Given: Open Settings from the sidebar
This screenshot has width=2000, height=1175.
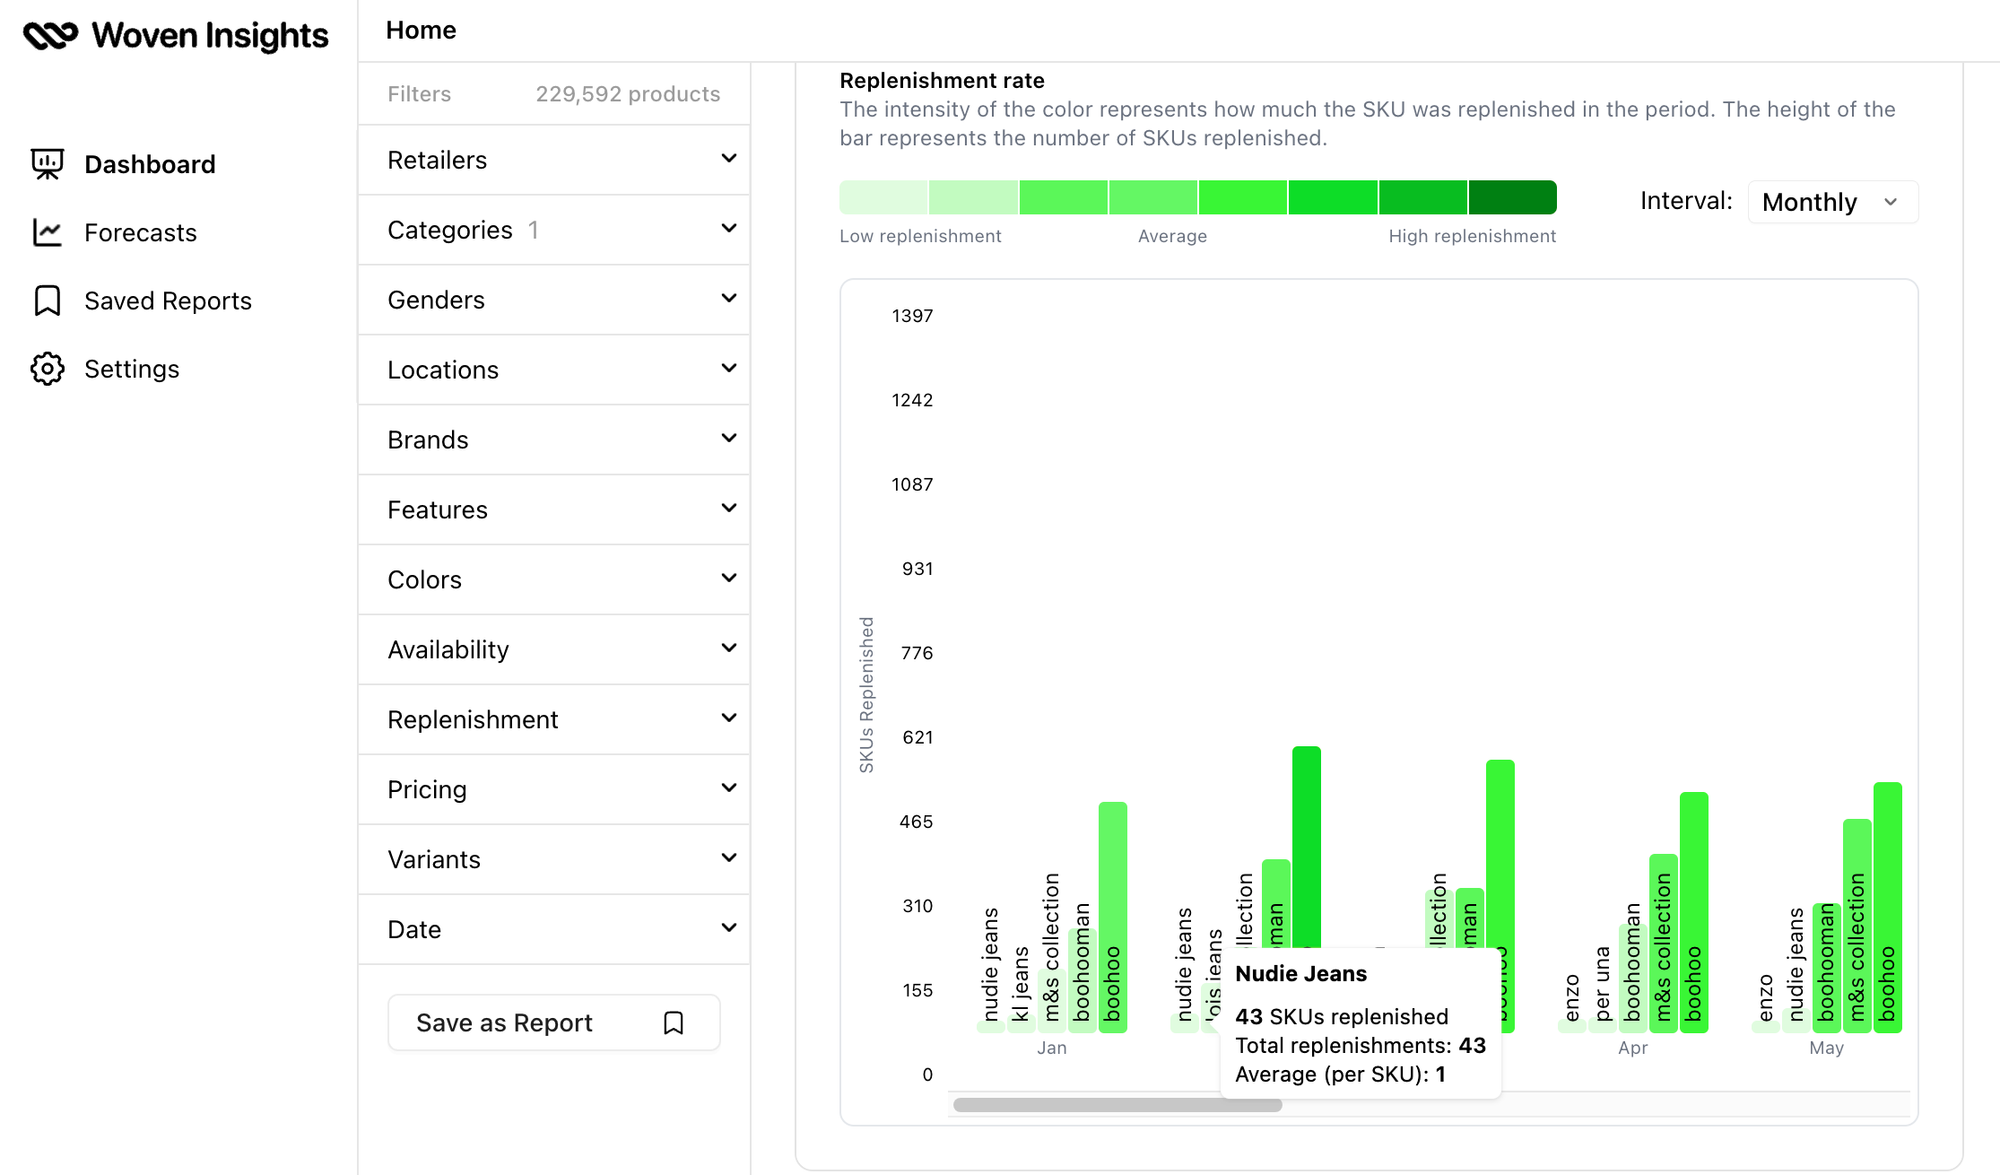Looking at the screenshot, I should point(132,369).
